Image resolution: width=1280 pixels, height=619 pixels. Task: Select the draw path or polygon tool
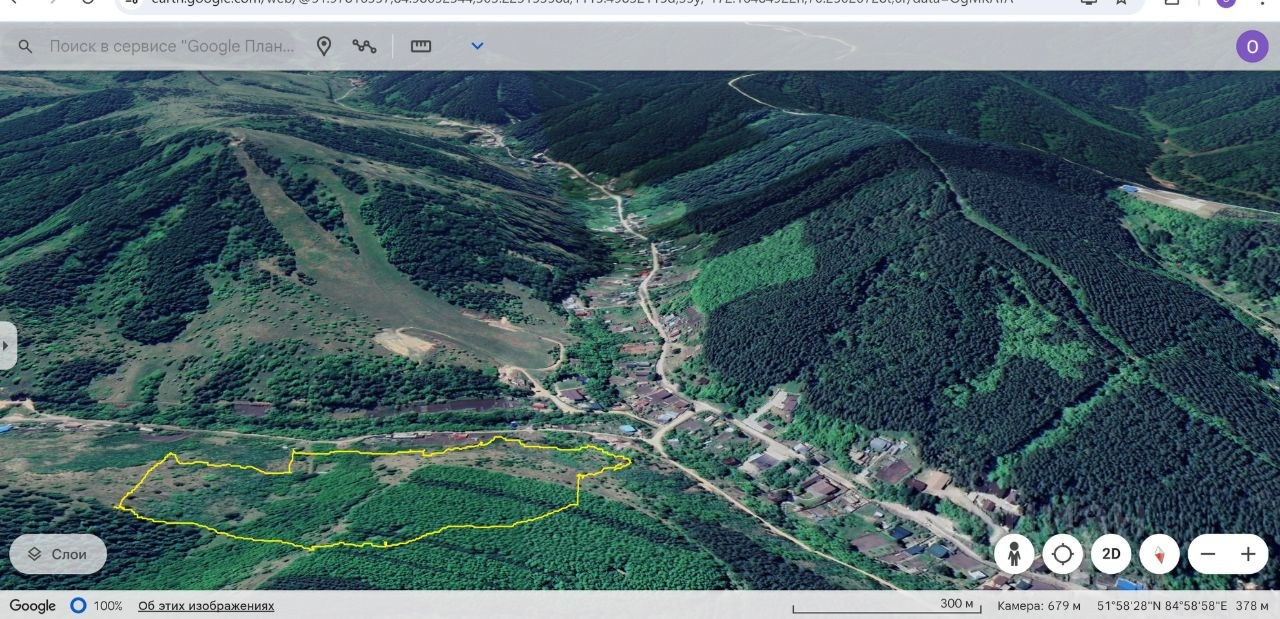[x=365, y=46]
